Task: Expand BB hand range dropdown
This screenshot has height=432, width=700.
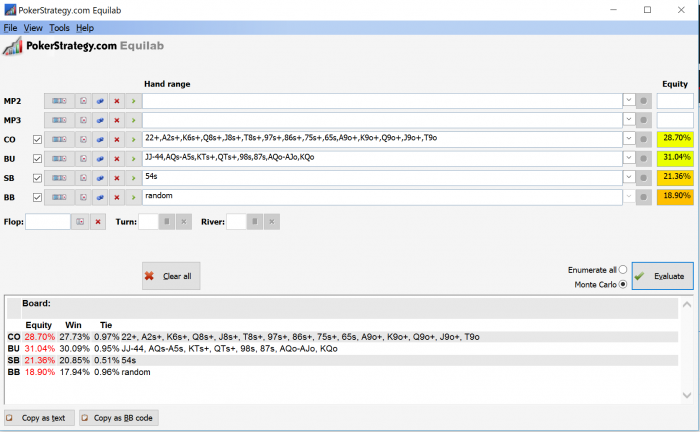Action: point(629,196)
